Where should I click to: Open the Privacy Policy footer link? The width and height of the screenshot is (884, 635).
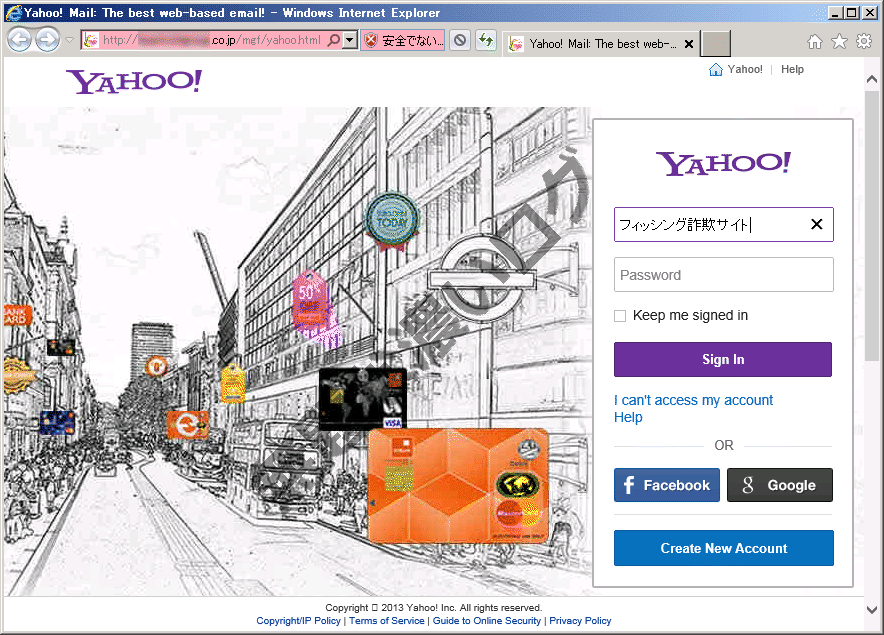coord(580,621)
